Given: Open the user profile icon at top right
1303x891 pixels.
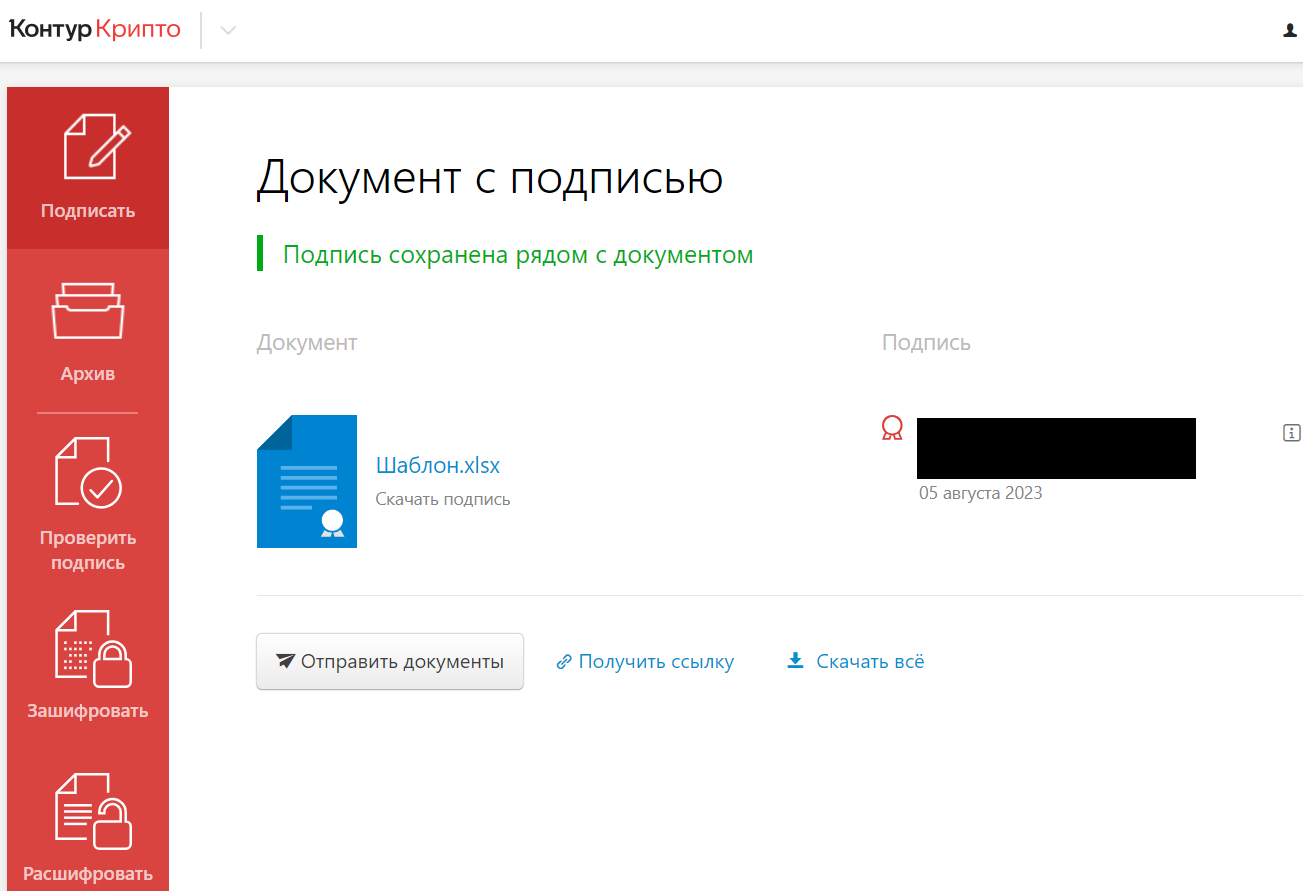Looking at the screenshot, I should click(x=1290, y=31).
